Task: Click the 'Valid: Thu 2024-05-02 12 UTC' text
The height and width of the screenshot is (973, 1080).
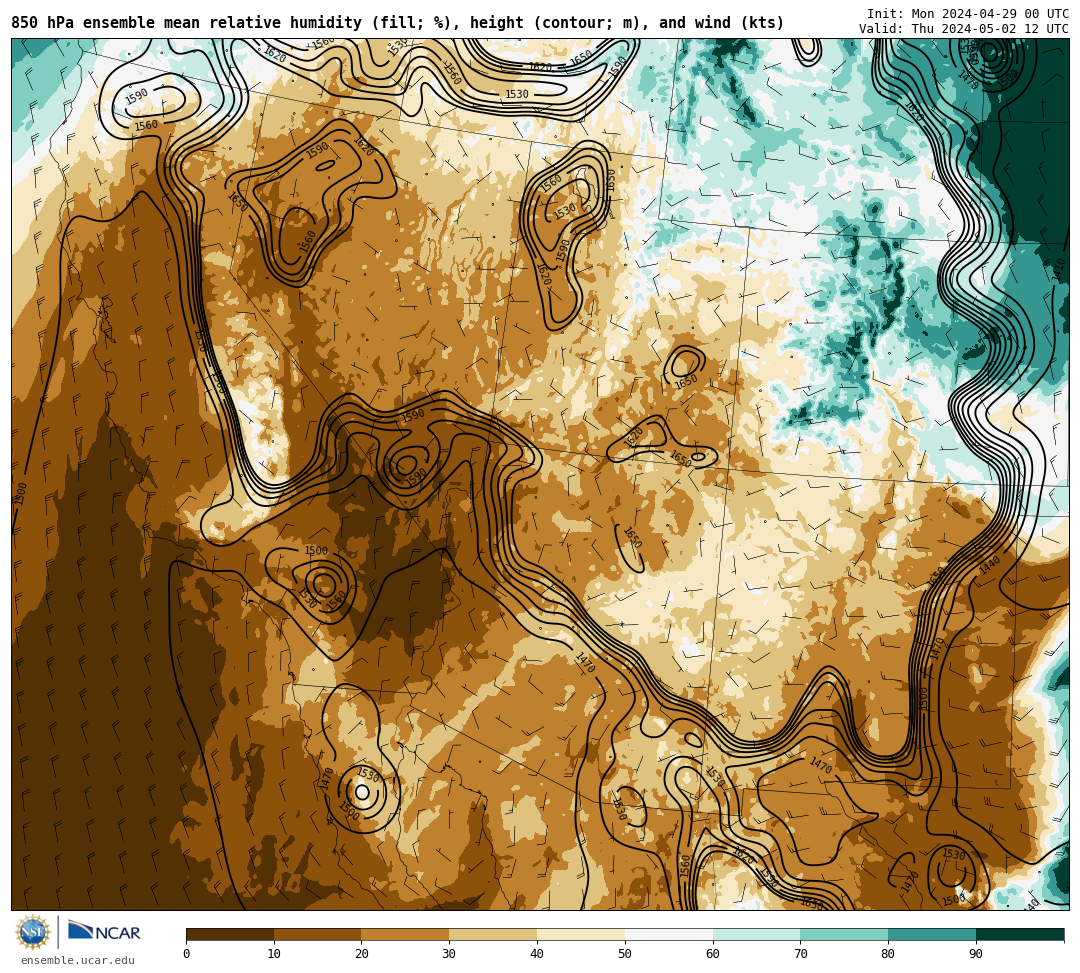Action: point(964,29)
